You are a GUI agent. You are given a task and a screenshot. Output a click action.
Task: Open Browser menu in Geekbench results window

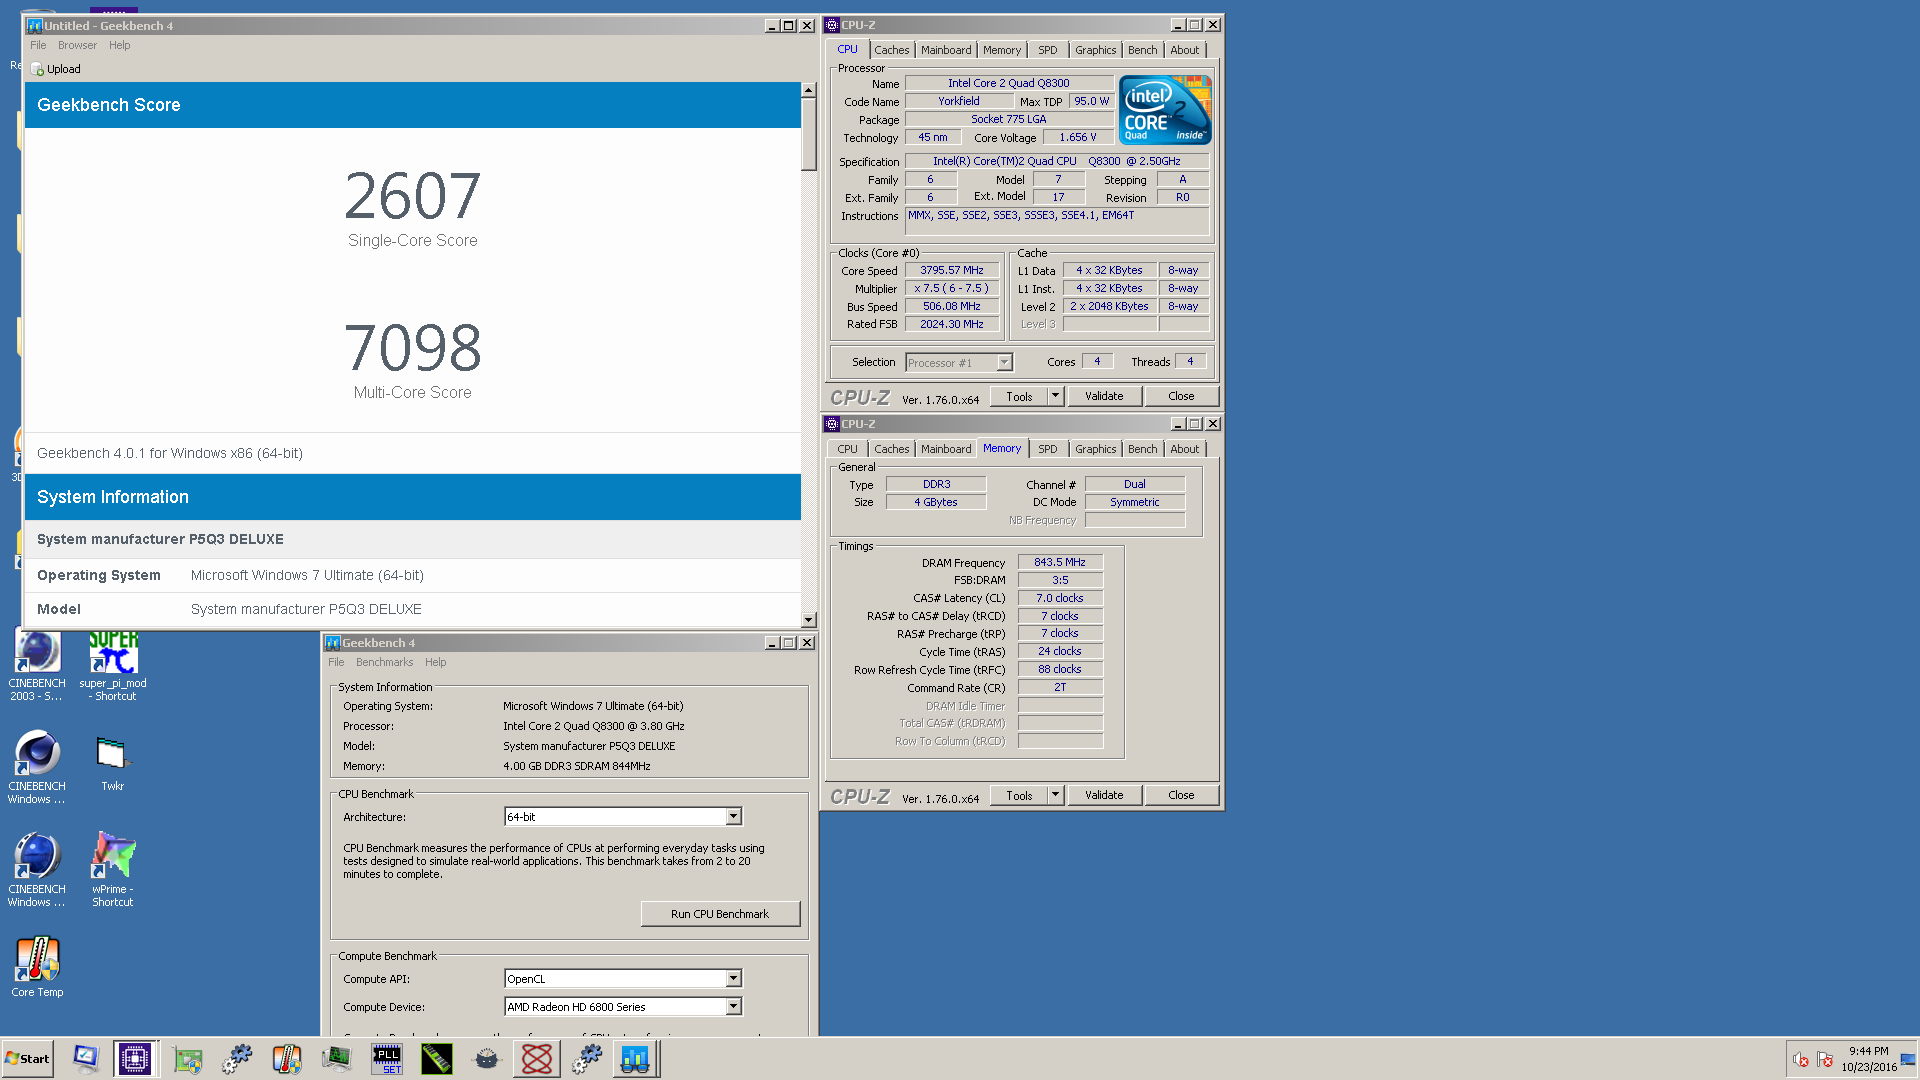(x=77, y=45)
